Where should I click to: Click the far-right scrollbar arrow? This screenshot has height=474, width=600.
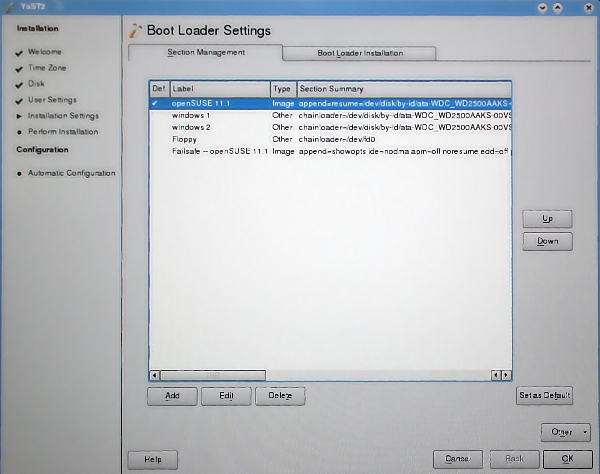pos(506,375)
